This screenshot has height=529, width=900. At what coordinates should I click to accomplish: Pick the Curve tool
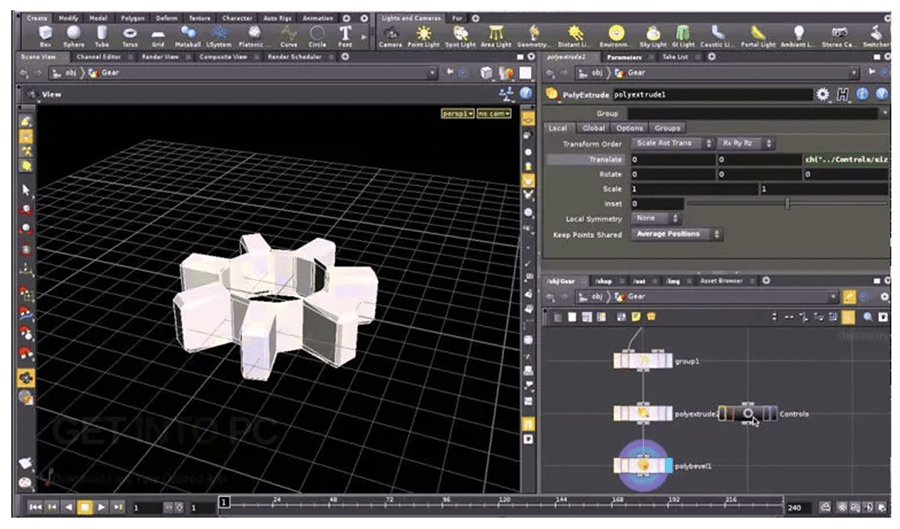click(x=288, y=36)
